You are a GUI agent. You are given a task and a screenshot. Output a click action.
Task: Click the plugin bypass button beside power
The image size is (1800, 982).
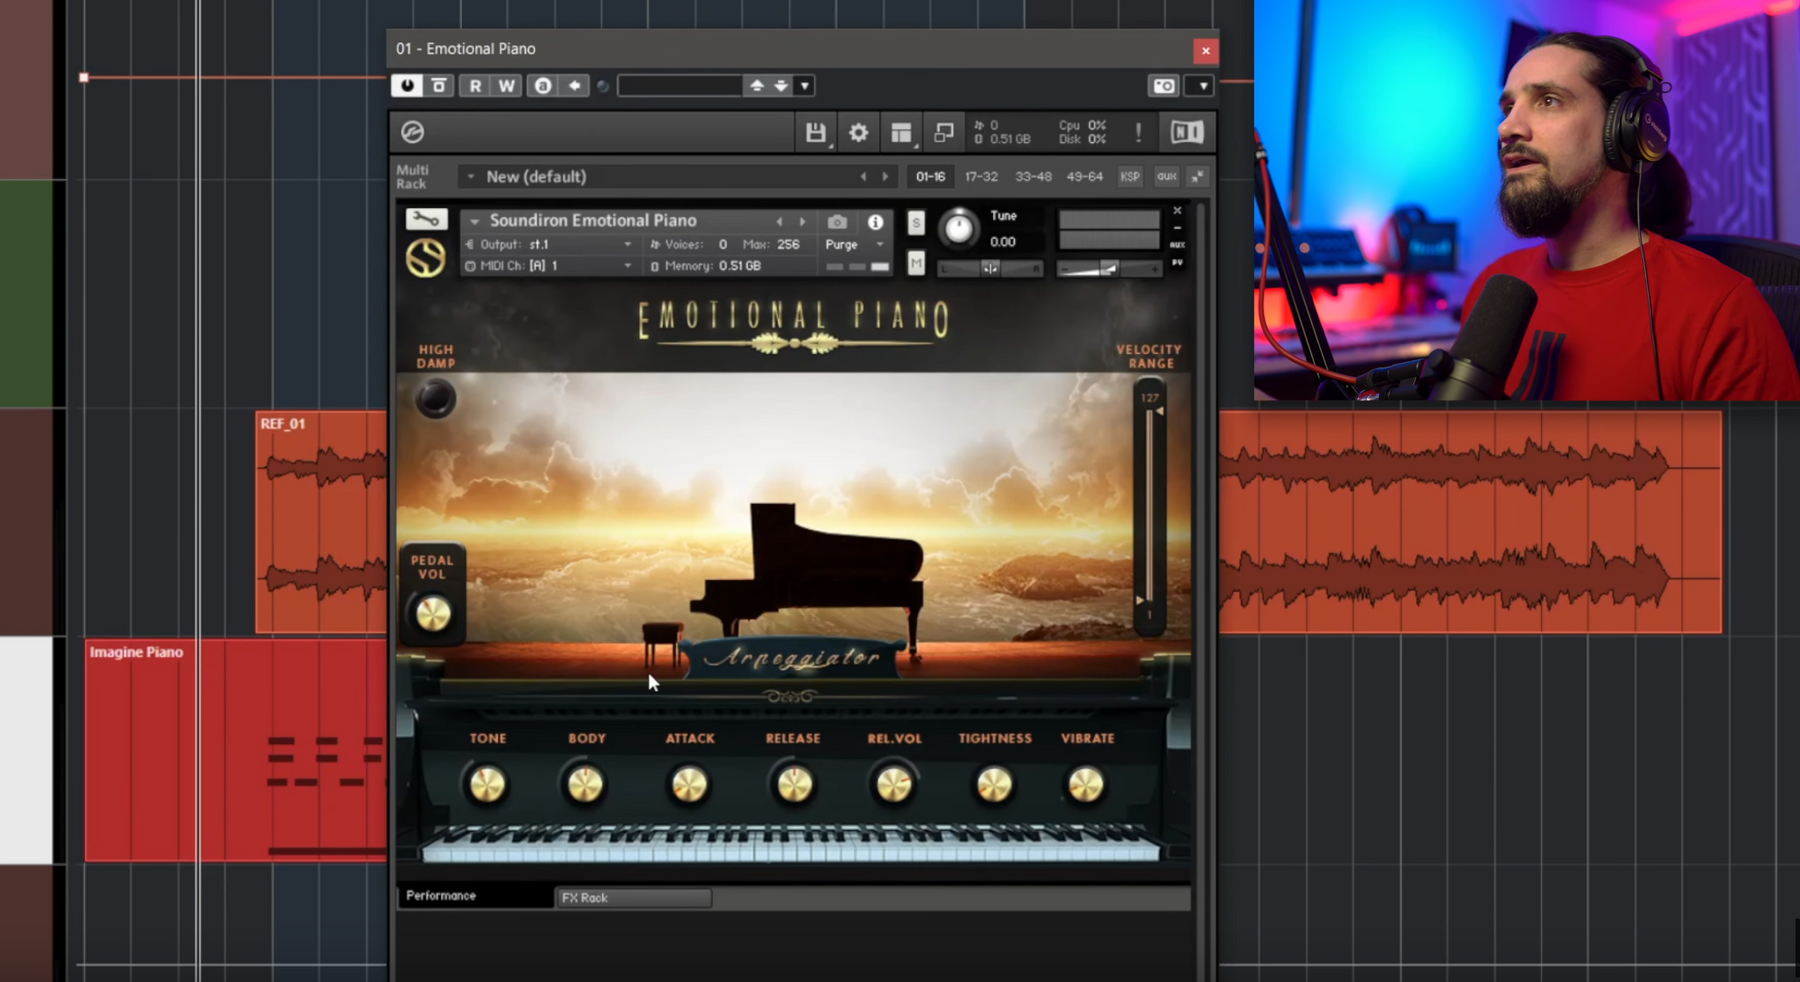[x=439, y=86]
